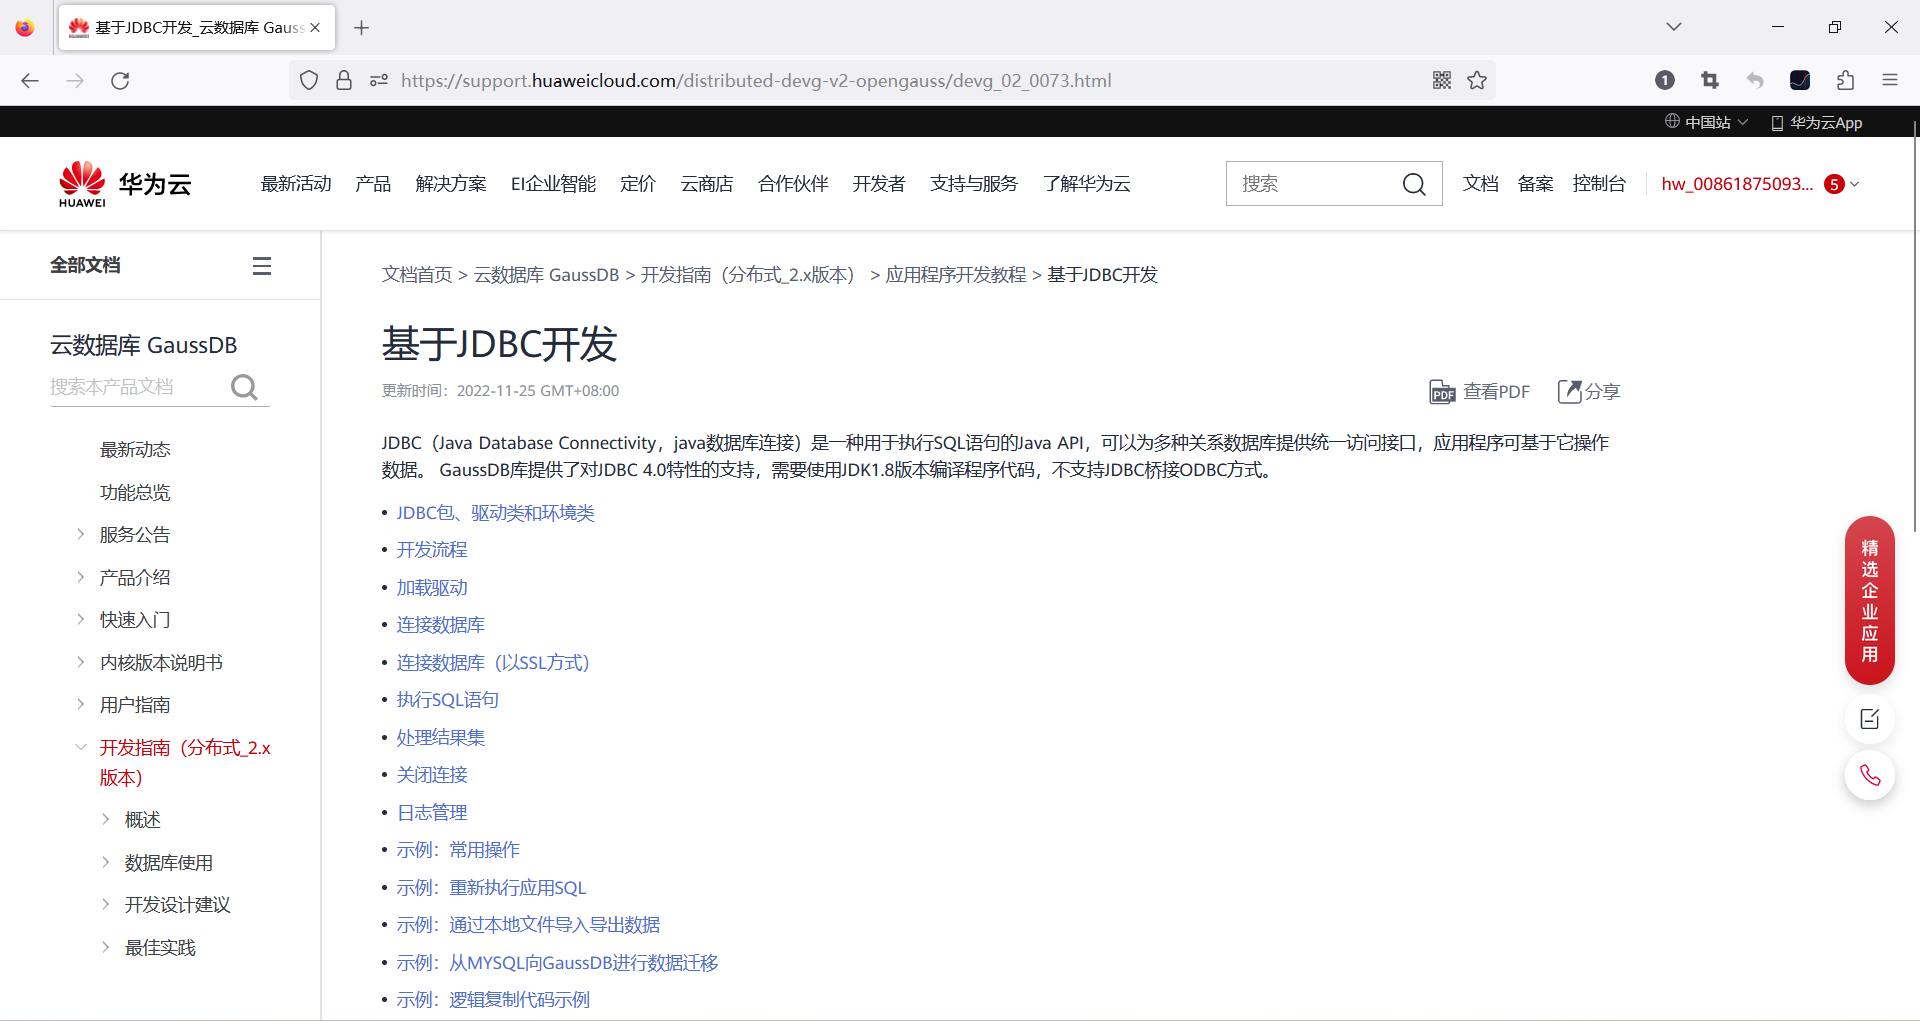1920x1021 pixels.
Task: Collapse the 开发指南（分布式_2.x版本）section
Action: [82, 746]
